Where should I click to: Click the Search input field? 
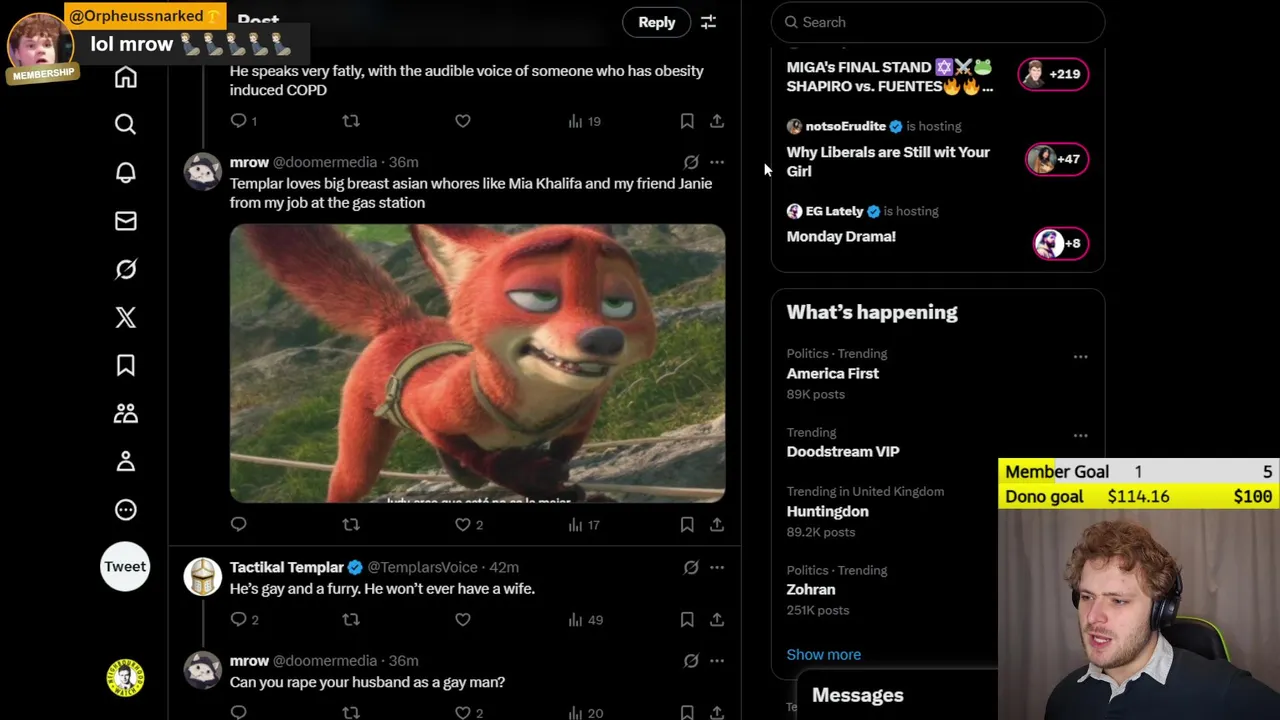[x=940, y=22]
